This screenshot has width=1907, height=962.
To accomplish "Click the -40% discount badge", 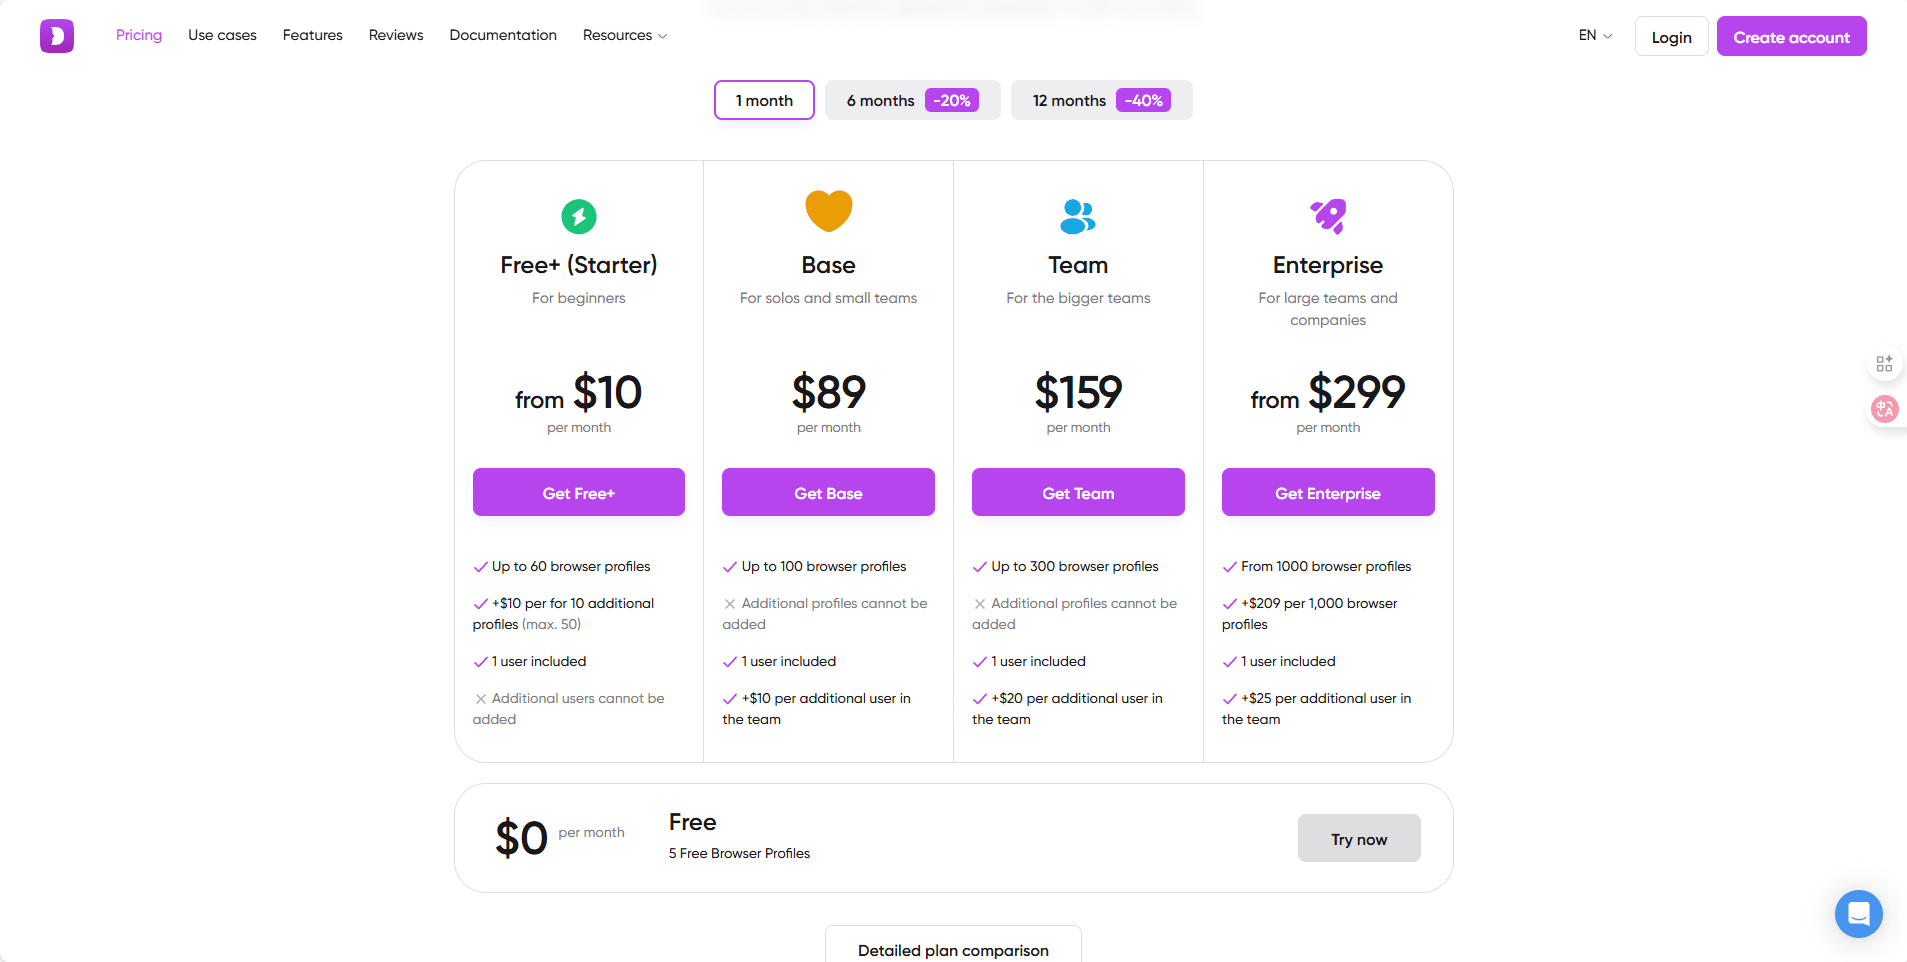I will pyautogui.click(x=1142, y=100).
